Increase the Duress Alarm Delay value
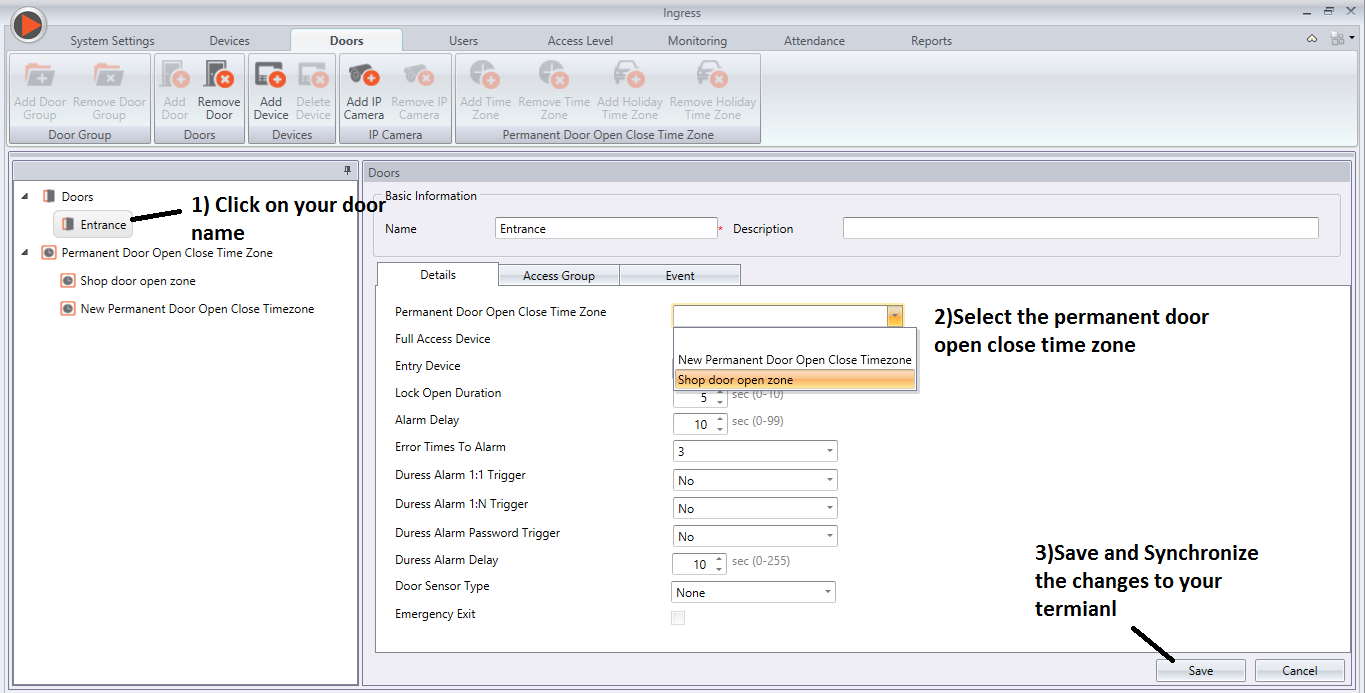1365x693 pixels. point(719,559)
